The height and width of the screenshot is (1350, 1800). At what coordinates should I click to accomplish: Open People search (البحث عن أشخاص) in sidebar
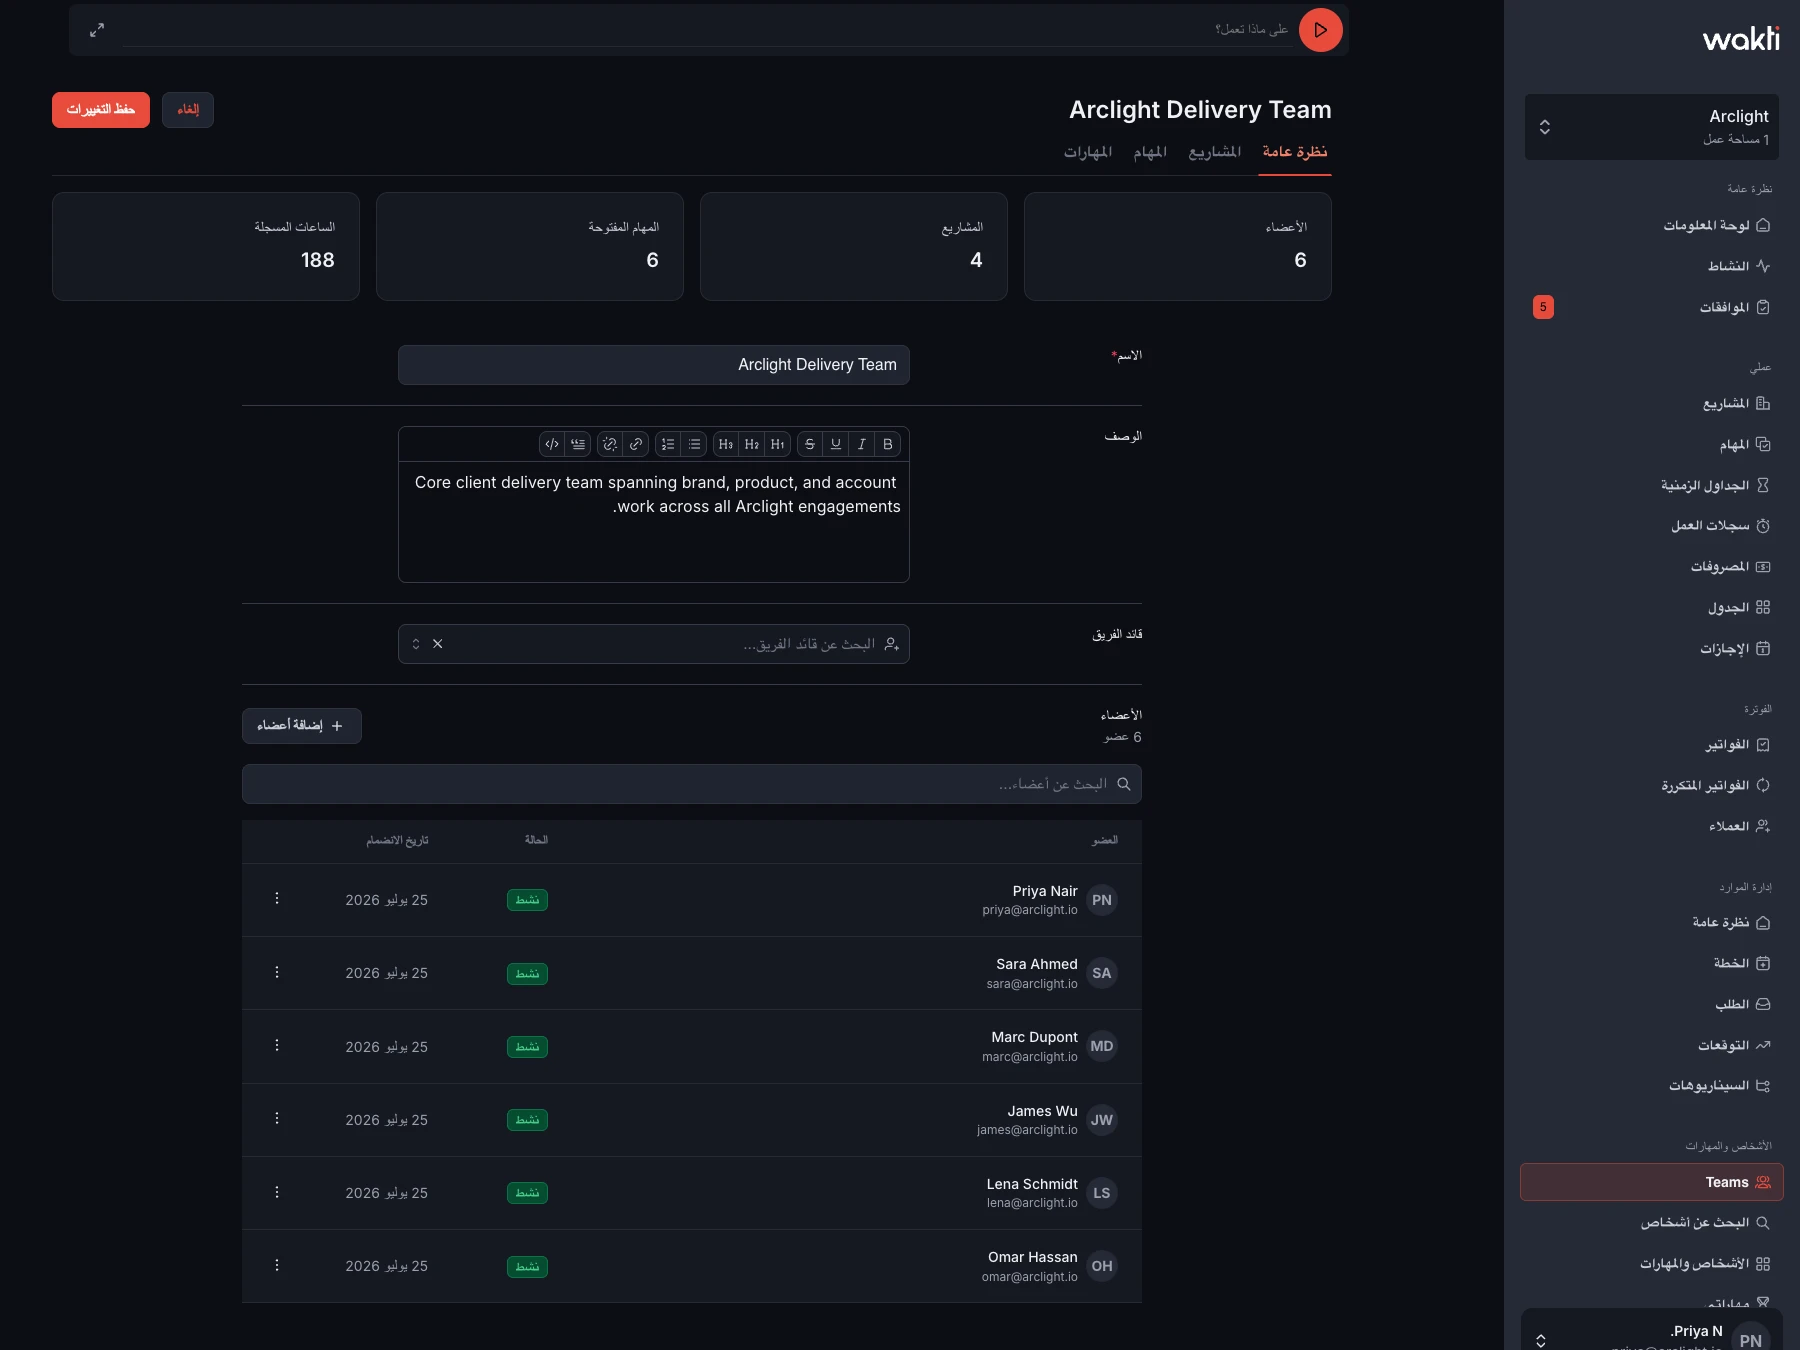1652,1223
